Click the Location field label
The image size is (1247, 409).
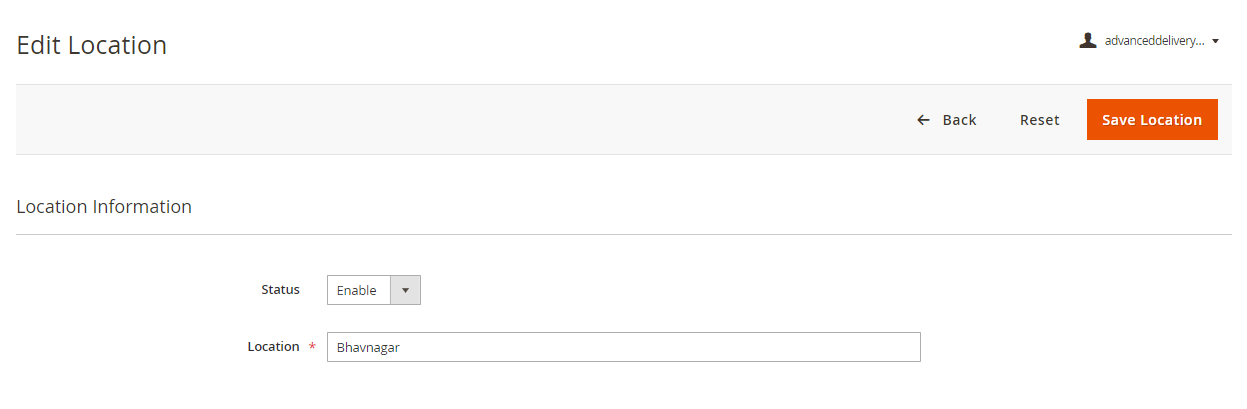[x=273, y=346]
